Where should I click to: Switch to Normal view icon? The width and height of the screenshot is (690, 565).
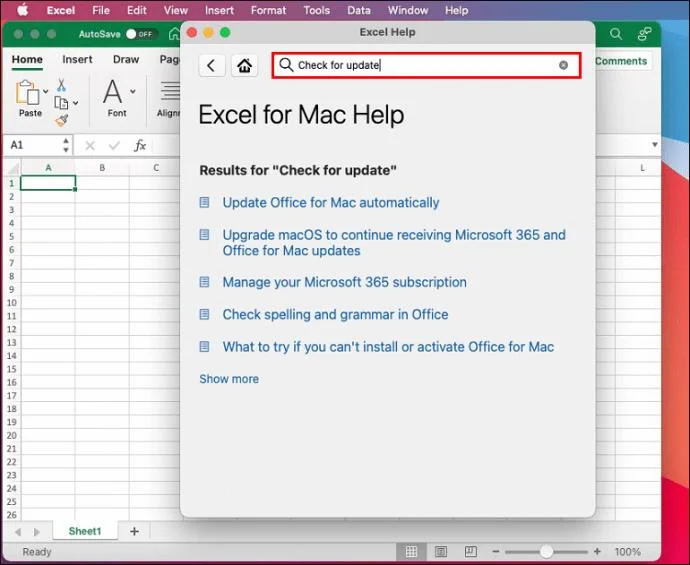pos(411,551)
